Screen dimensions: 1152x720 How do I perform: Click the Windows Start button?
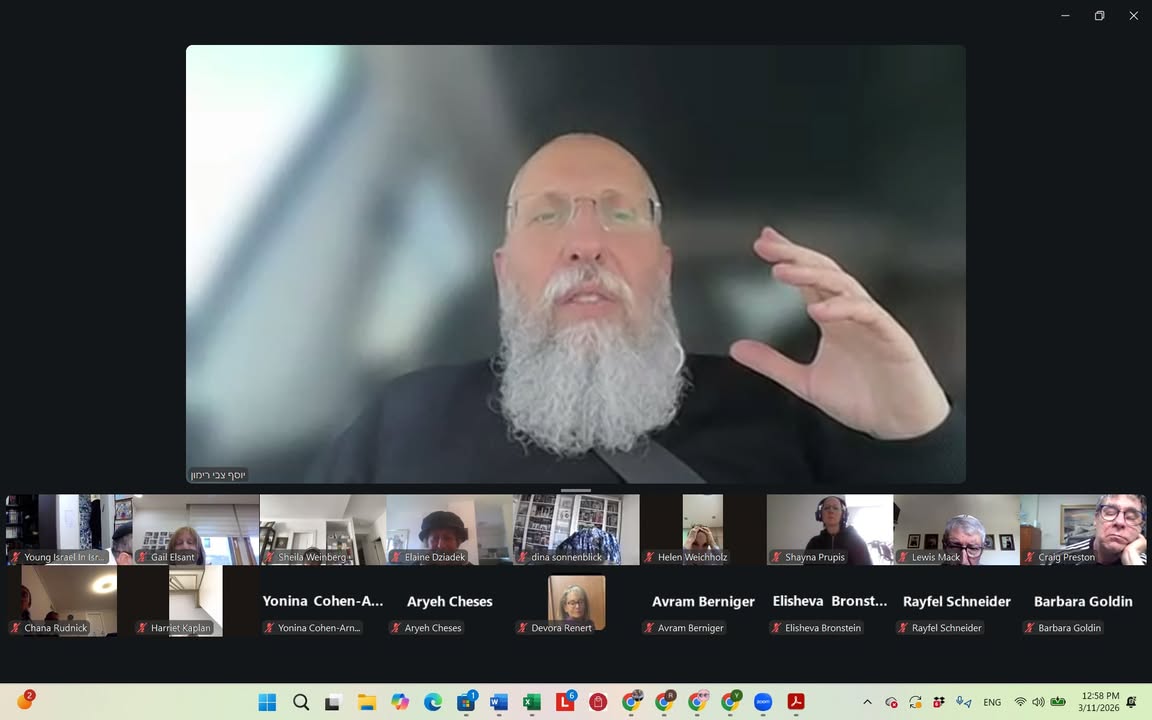click(267, 702)
